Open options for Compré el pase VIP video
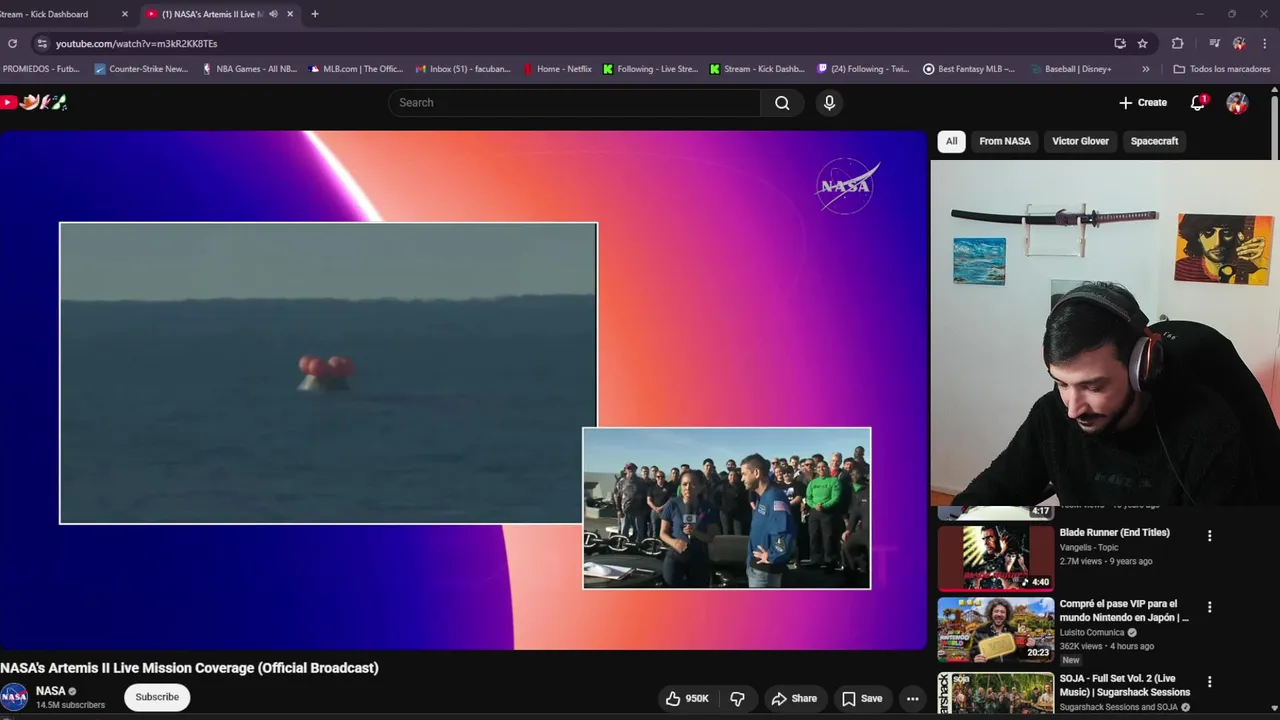This screenshot has width=1280, height=720. (x=1209, y=607)
